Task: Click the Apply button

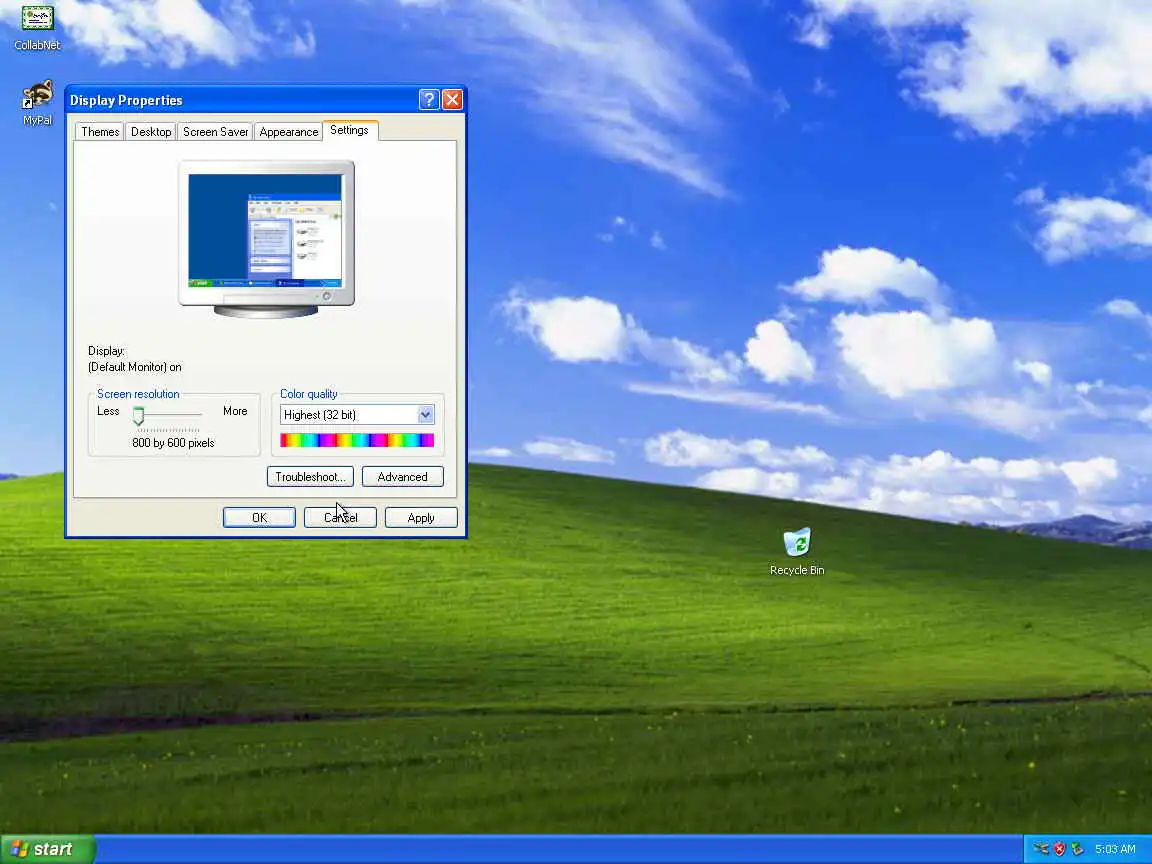Action: (x=421, y=518)
